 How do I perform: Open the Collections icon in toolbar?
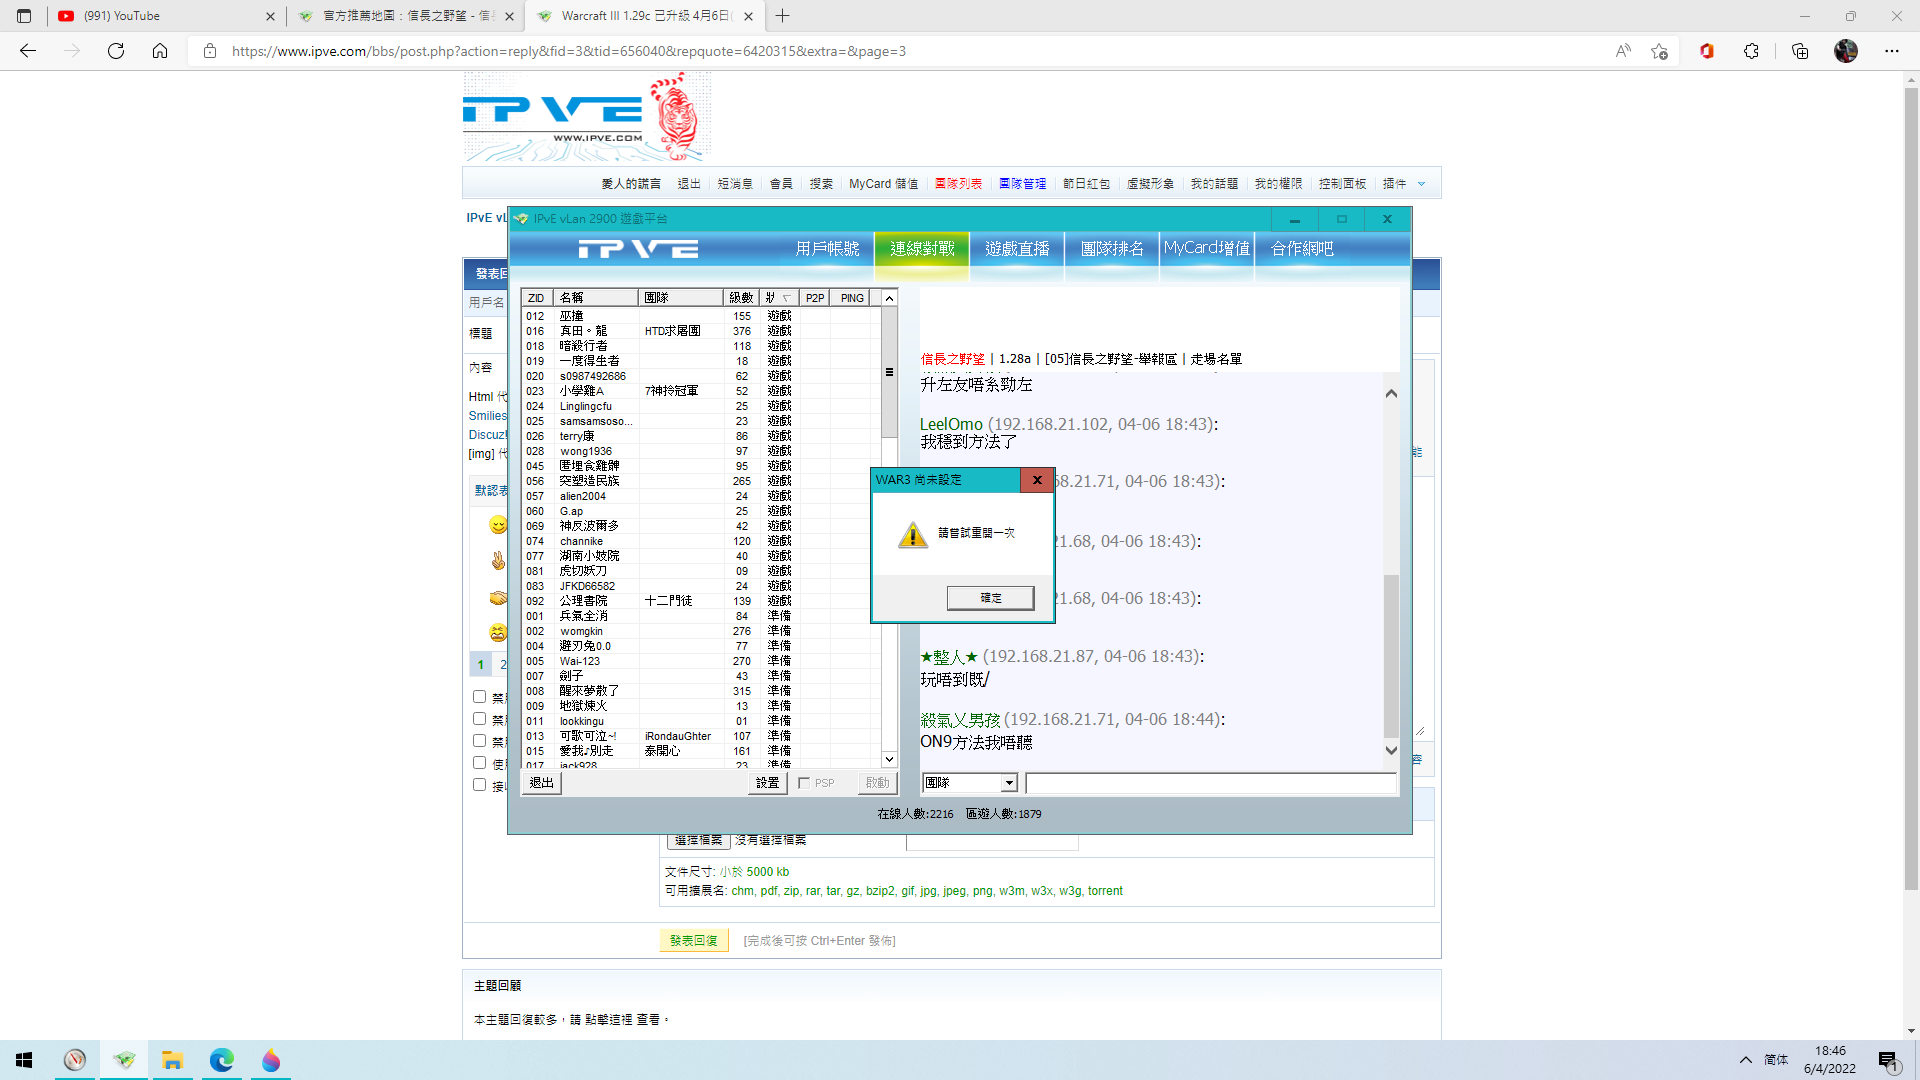tap(1800, 51)
